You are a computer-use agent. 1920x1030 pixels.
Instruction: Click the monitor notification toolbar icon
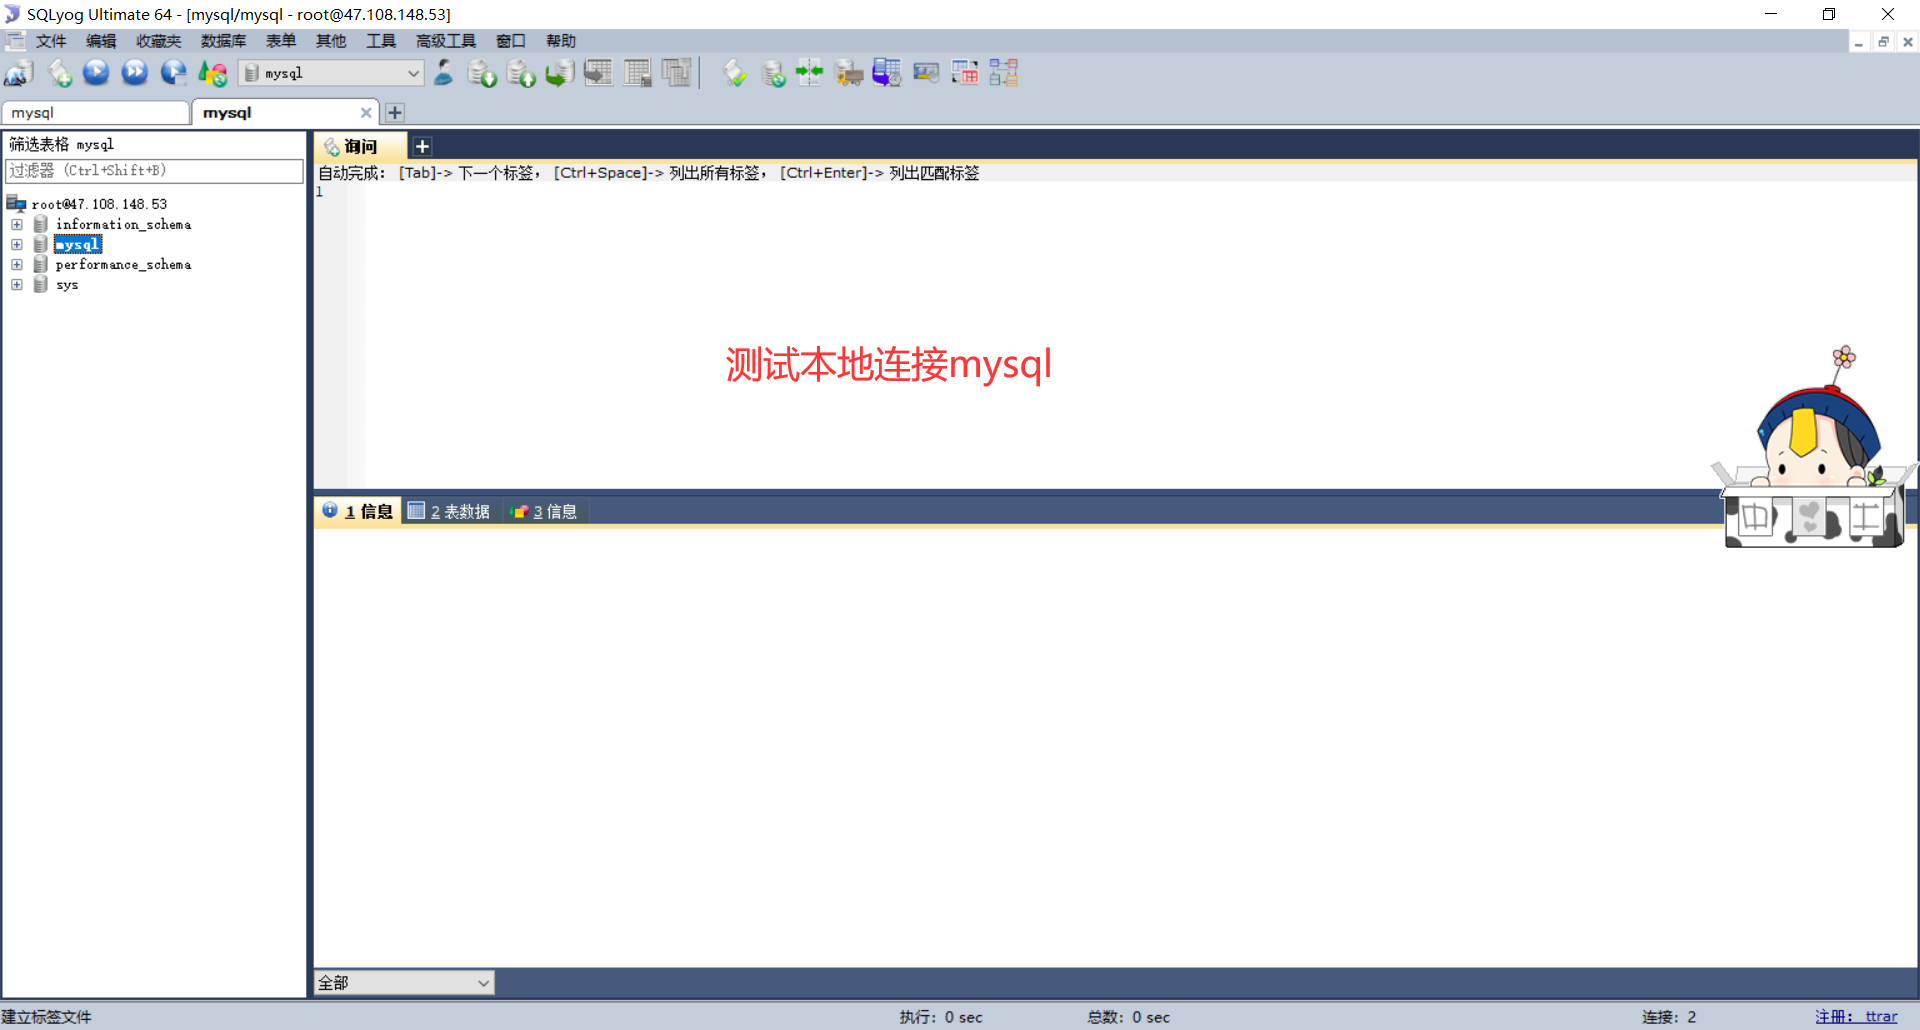coord(926,73)
